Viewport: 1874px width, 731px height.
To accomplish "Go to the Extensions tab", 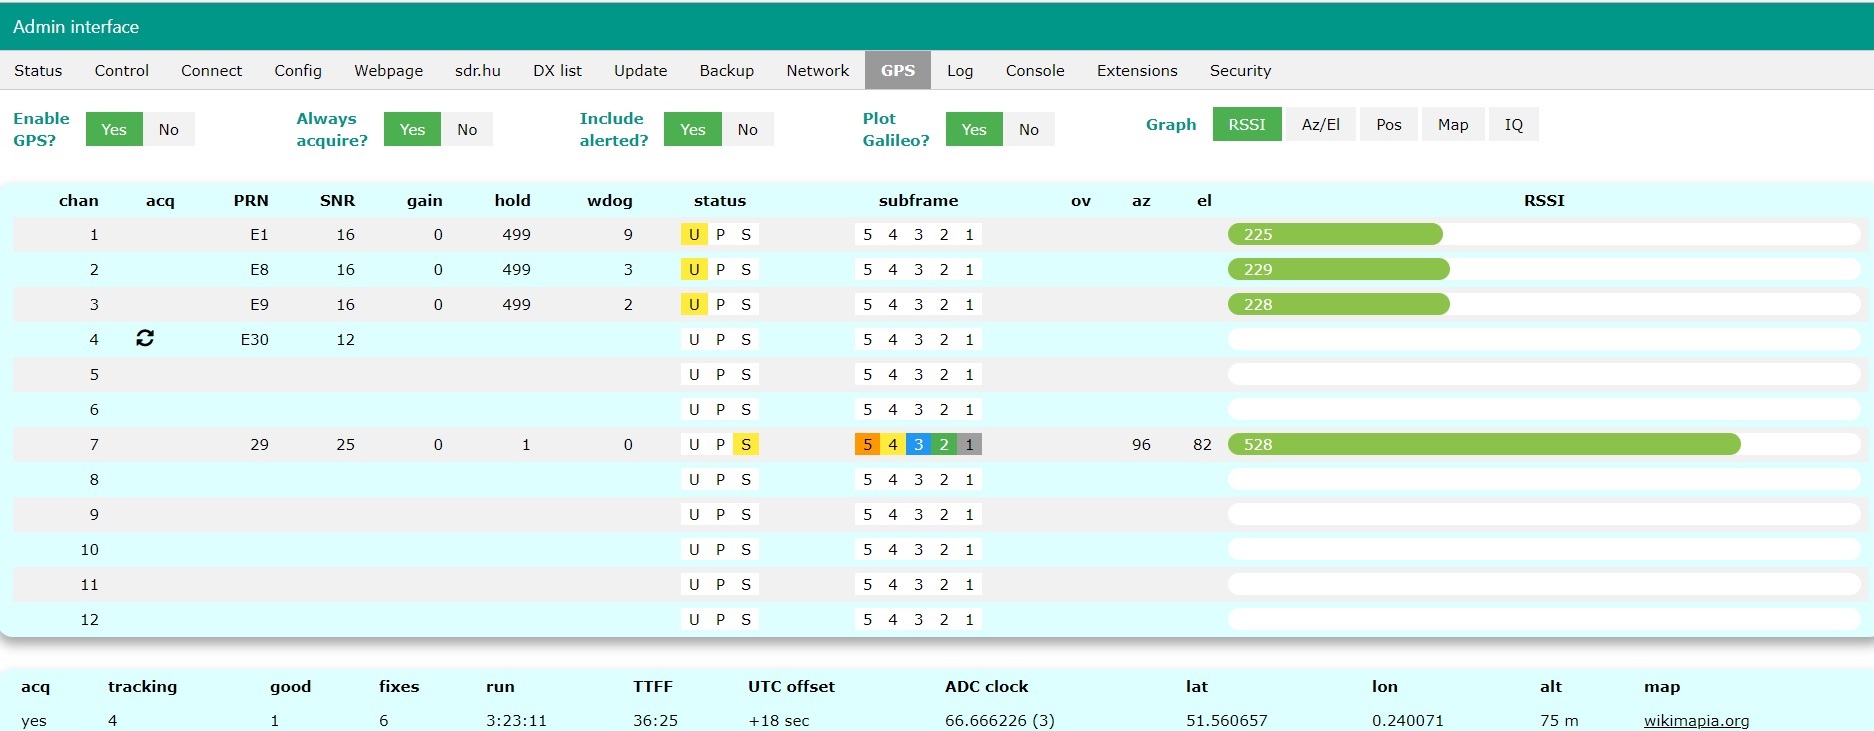I will pyautogui.click(x=1136, y=71).
